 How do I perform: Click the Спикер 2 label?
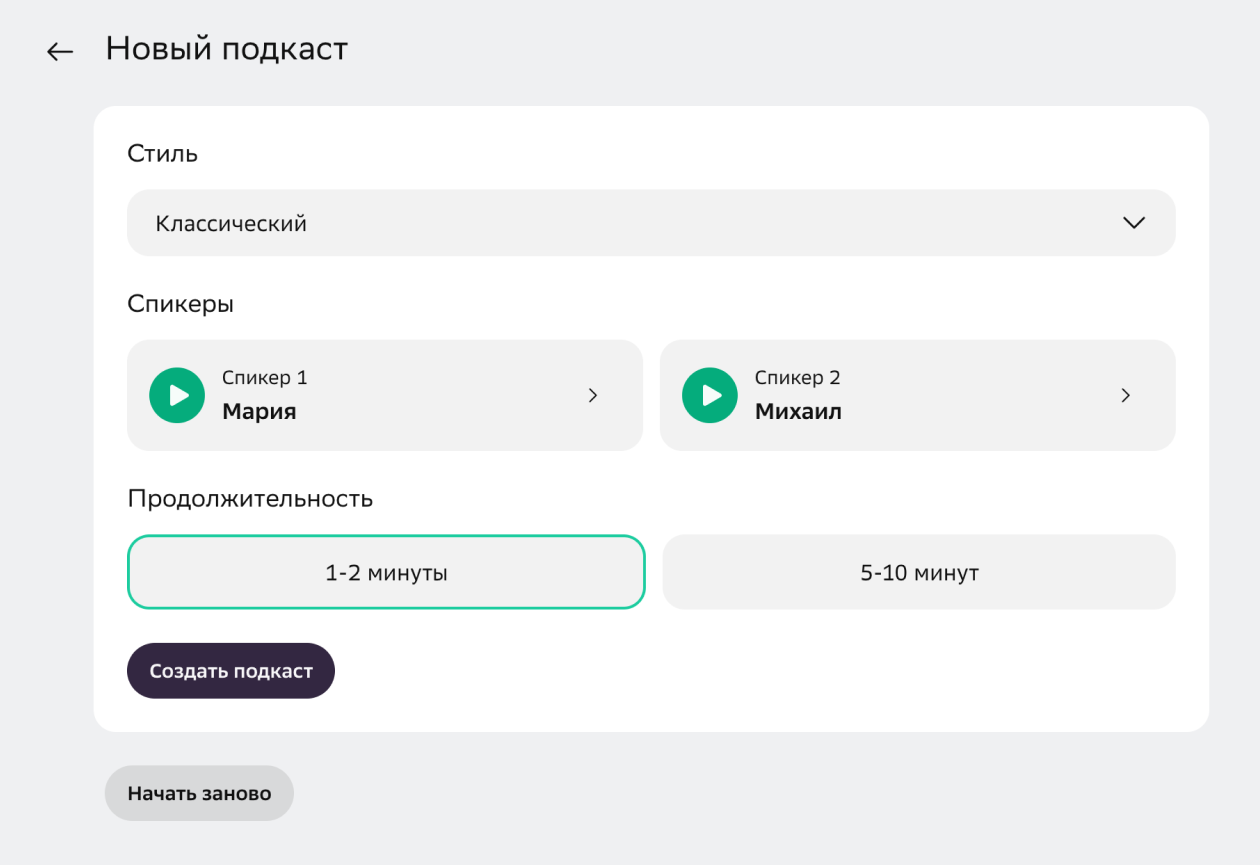pyautogui.click(x=798, y=378)
